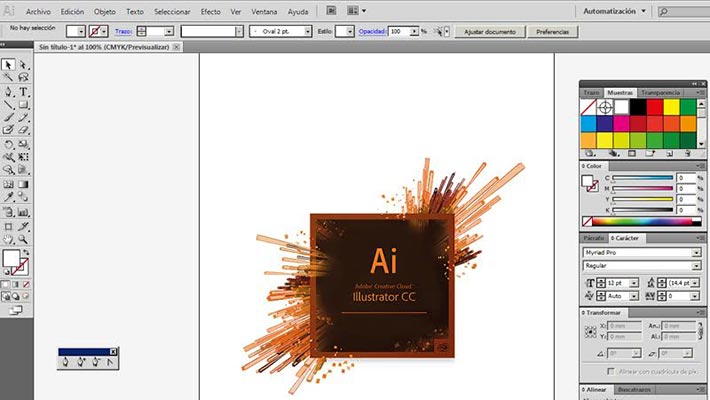Select the Lasso tool
The width and height of the screenshot is (710, 400).
[x=23, y=77]
